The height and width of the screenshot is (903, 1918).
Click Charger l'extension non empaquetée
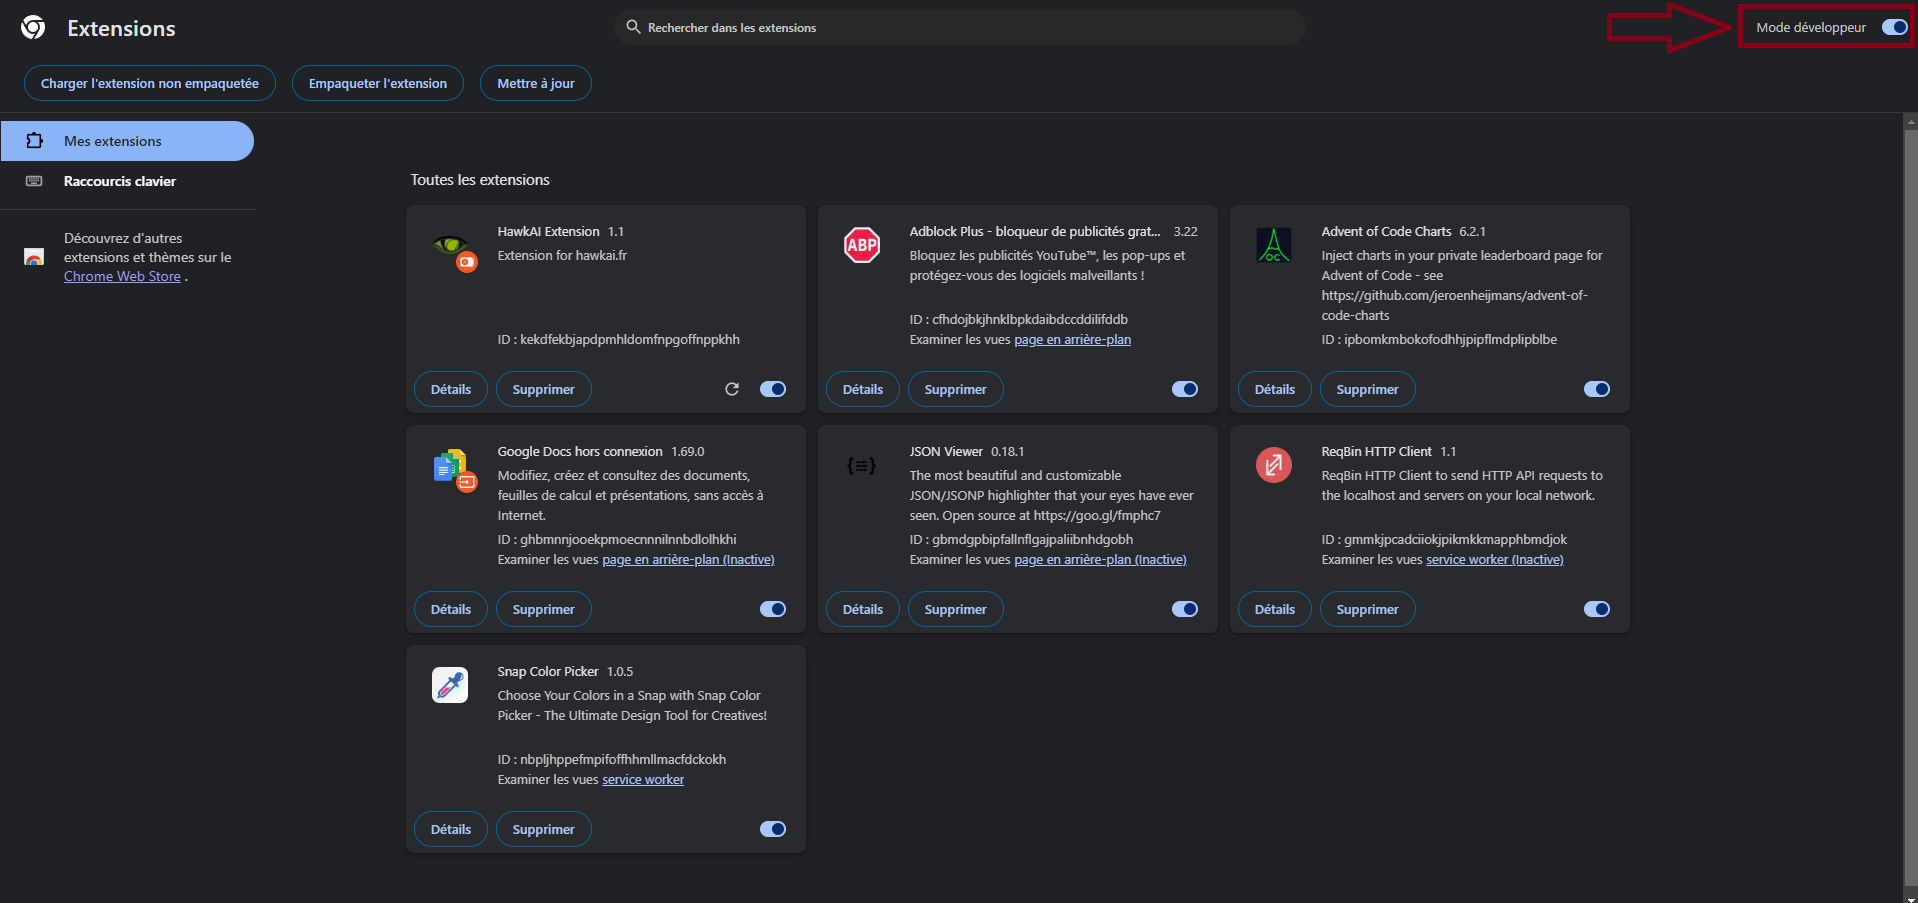click(x=150, y=83)
